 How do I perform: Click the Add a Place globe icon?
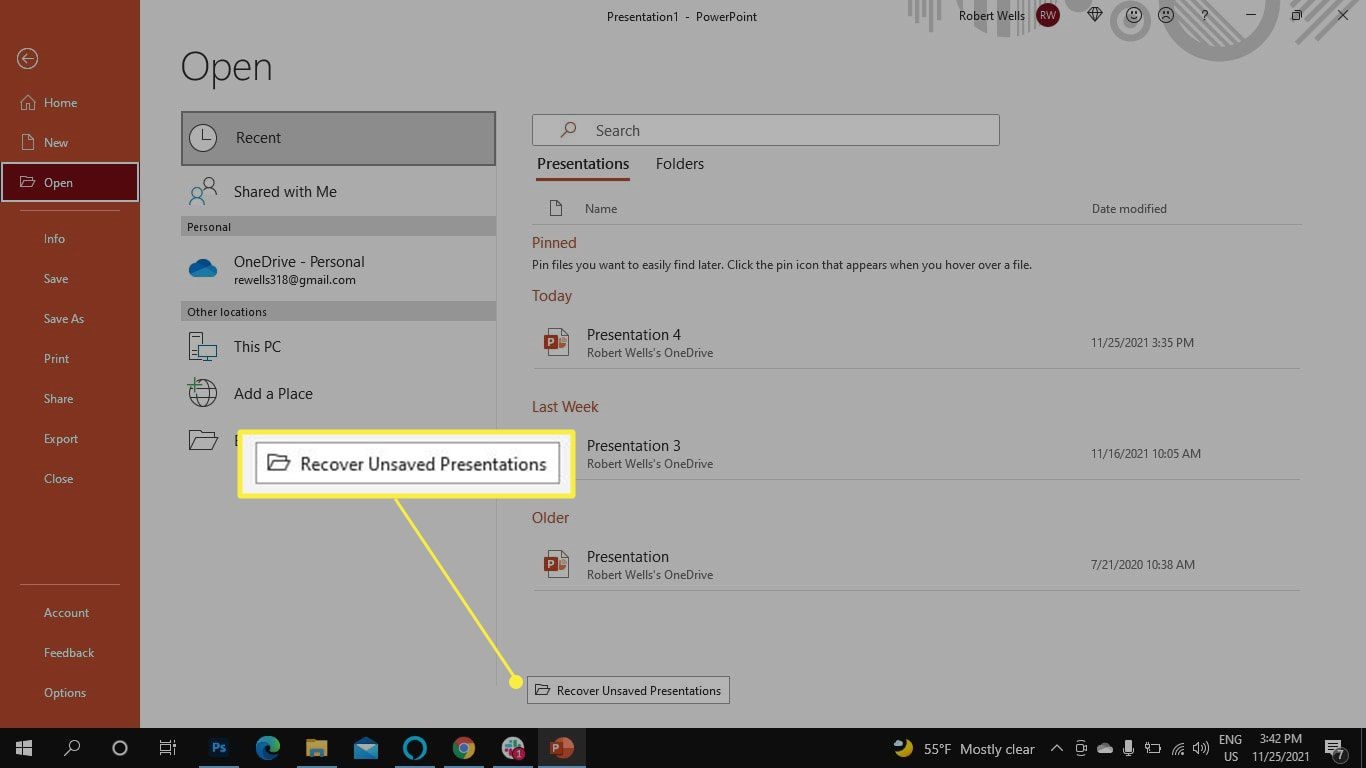tap(202, 393)
